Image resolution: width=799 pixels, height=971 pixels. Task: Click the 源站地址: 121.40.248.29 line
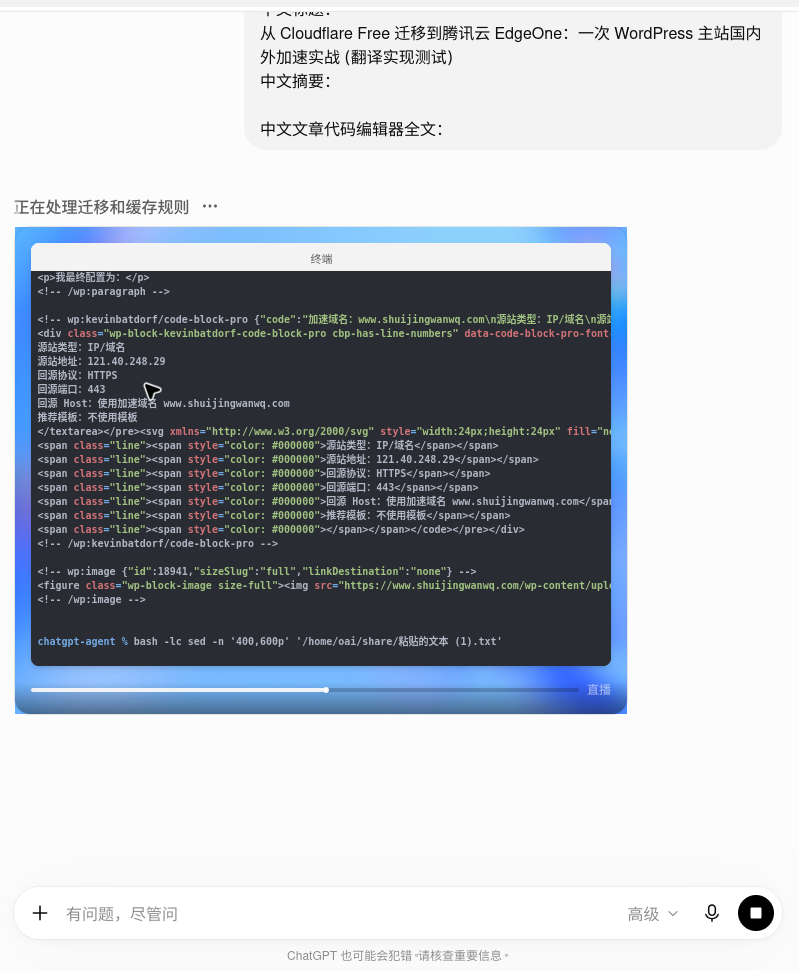[x=102, y=361]
